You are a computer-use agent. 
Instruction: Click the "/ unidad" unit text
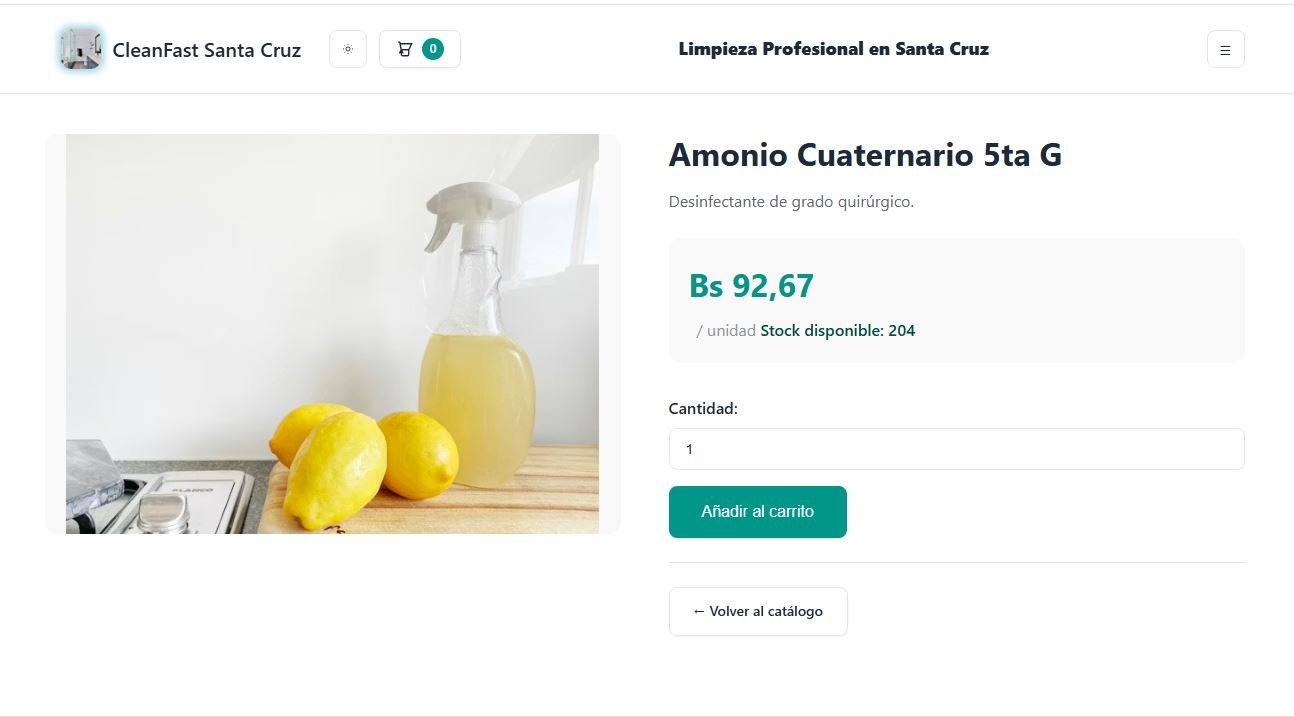coord(726,331)
